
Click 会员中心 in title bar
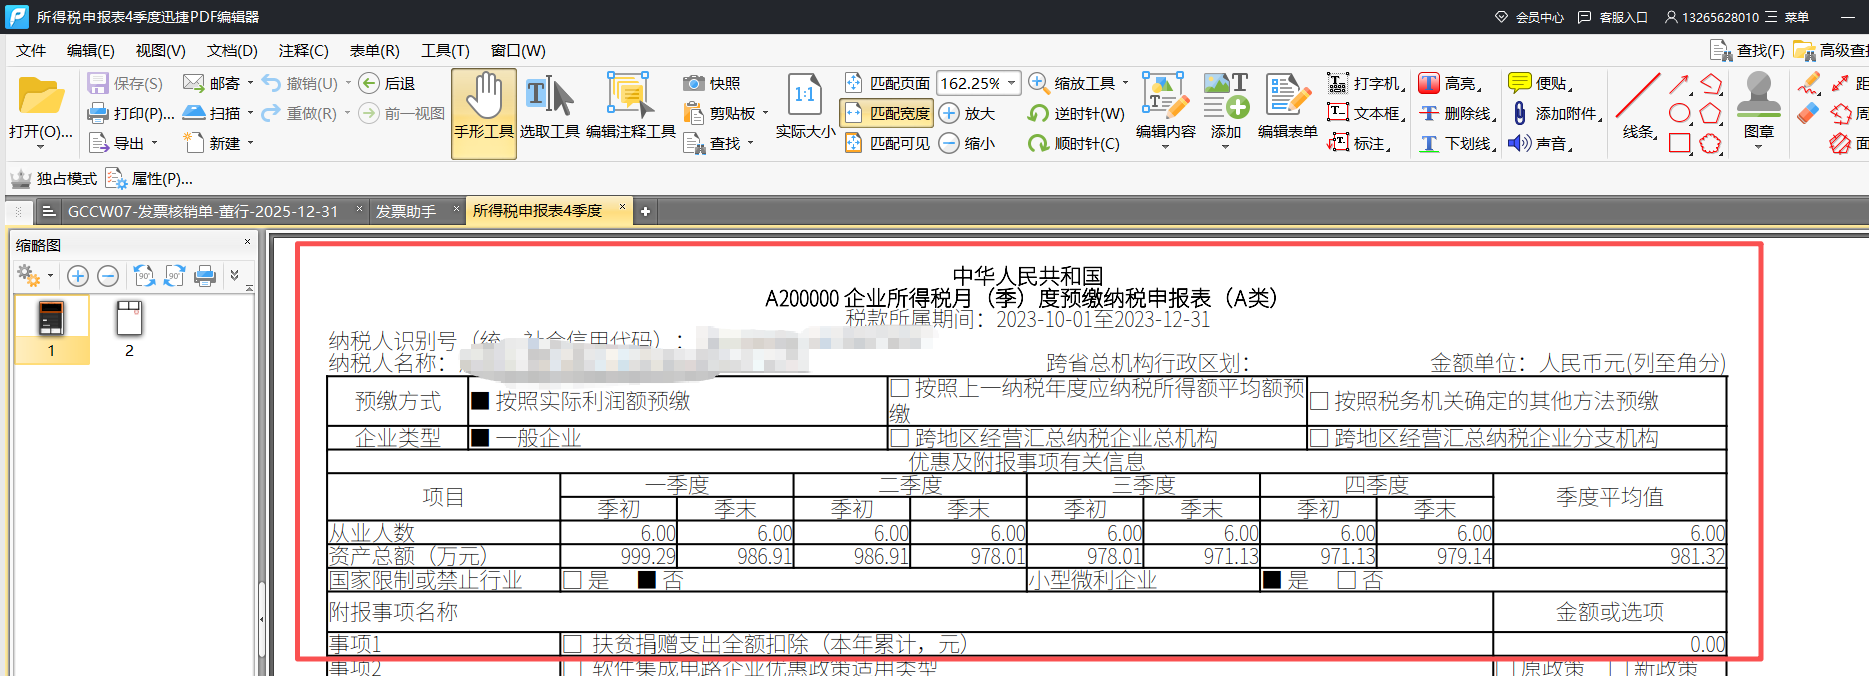tap(1530, 17)
